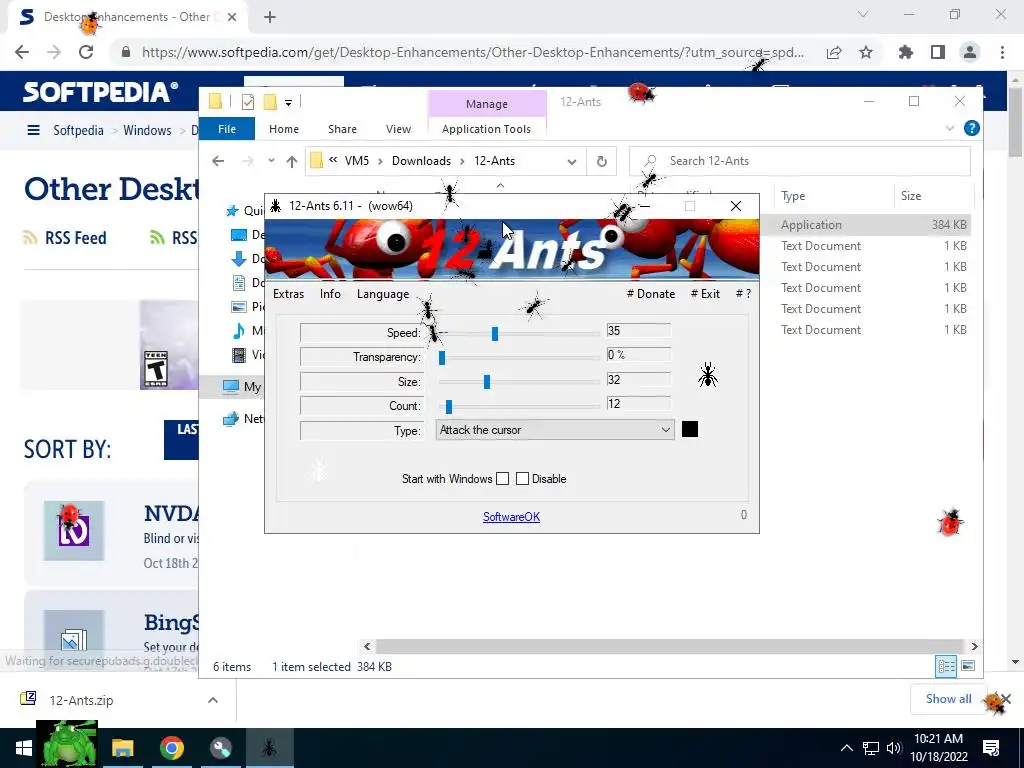Click the # Exit menu item
1024x768 pixels.
705,294
